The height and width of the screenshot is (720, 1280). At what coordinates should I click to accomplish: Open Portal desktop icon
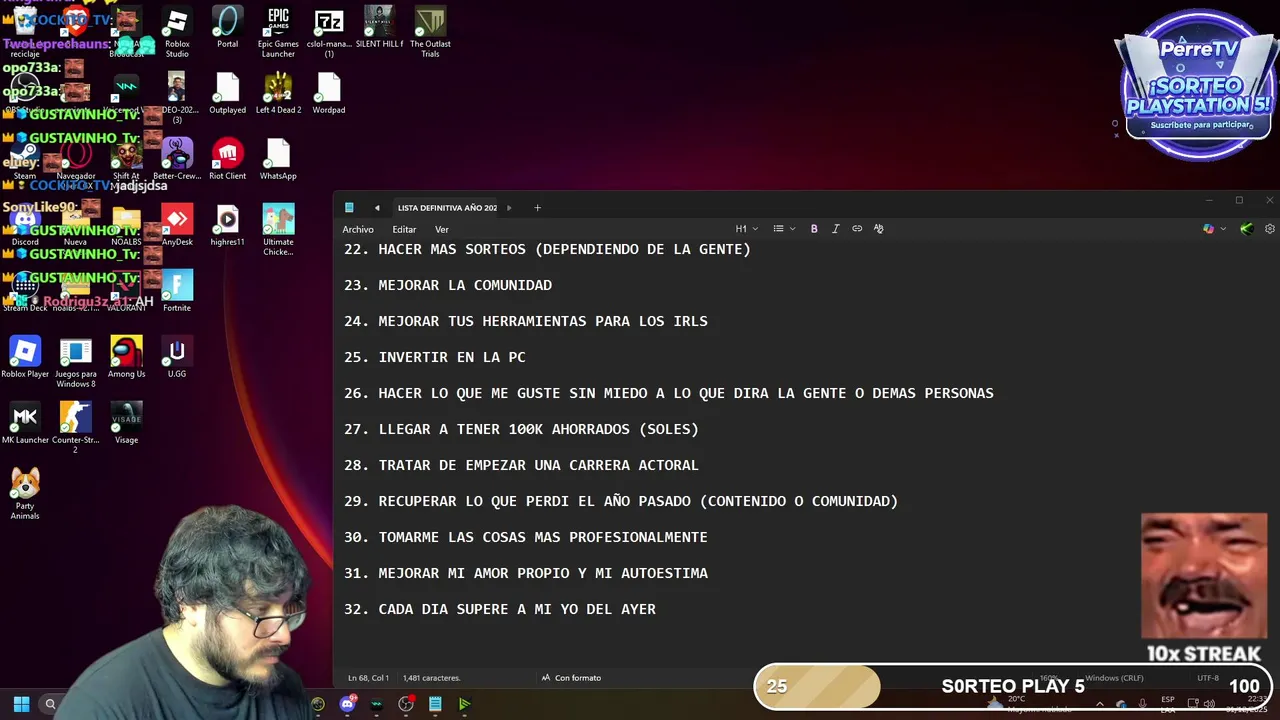[228, 28]
